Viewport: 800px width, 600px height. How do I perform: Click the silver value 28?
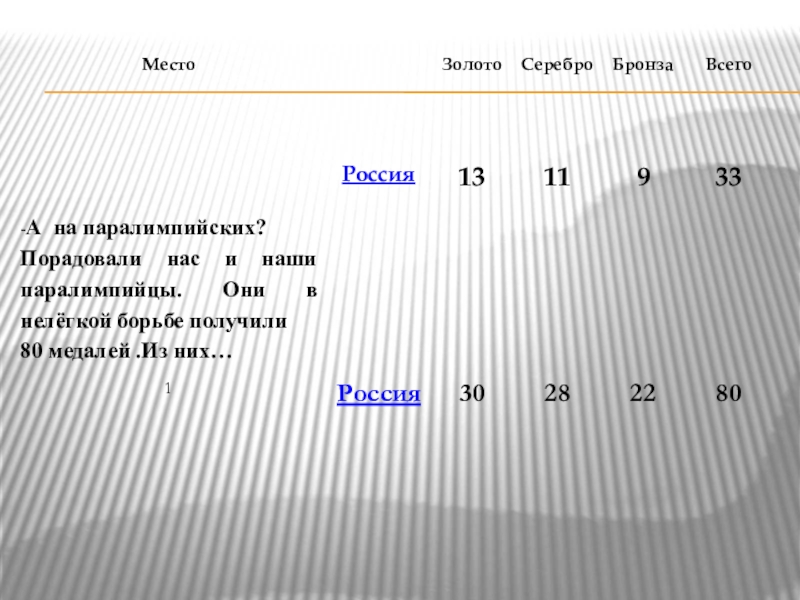(557, 393)
